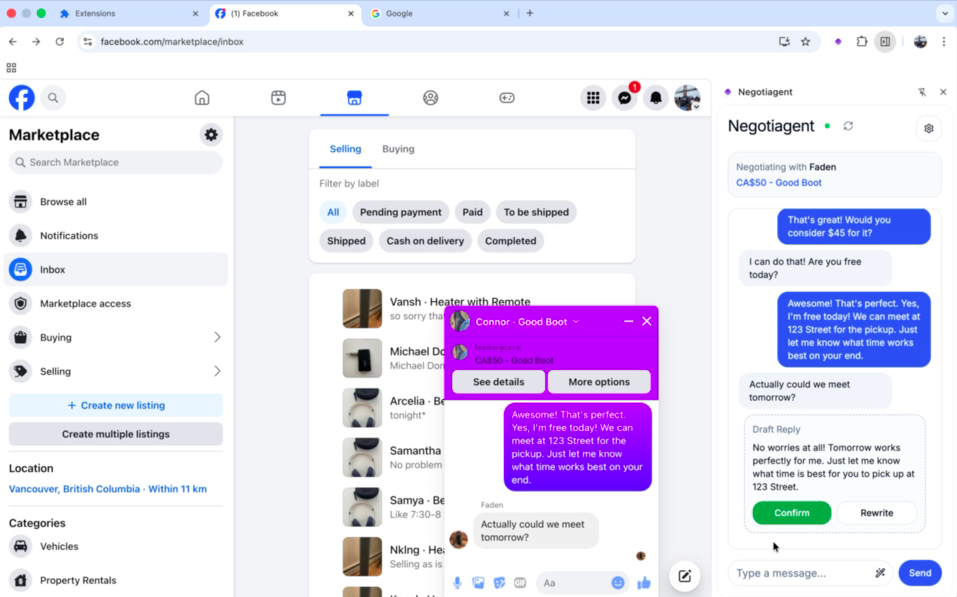This screenshot has width=957, height=597.
Task: Open CA$50 - Good Boot listing link
Action: coord(778,183)
